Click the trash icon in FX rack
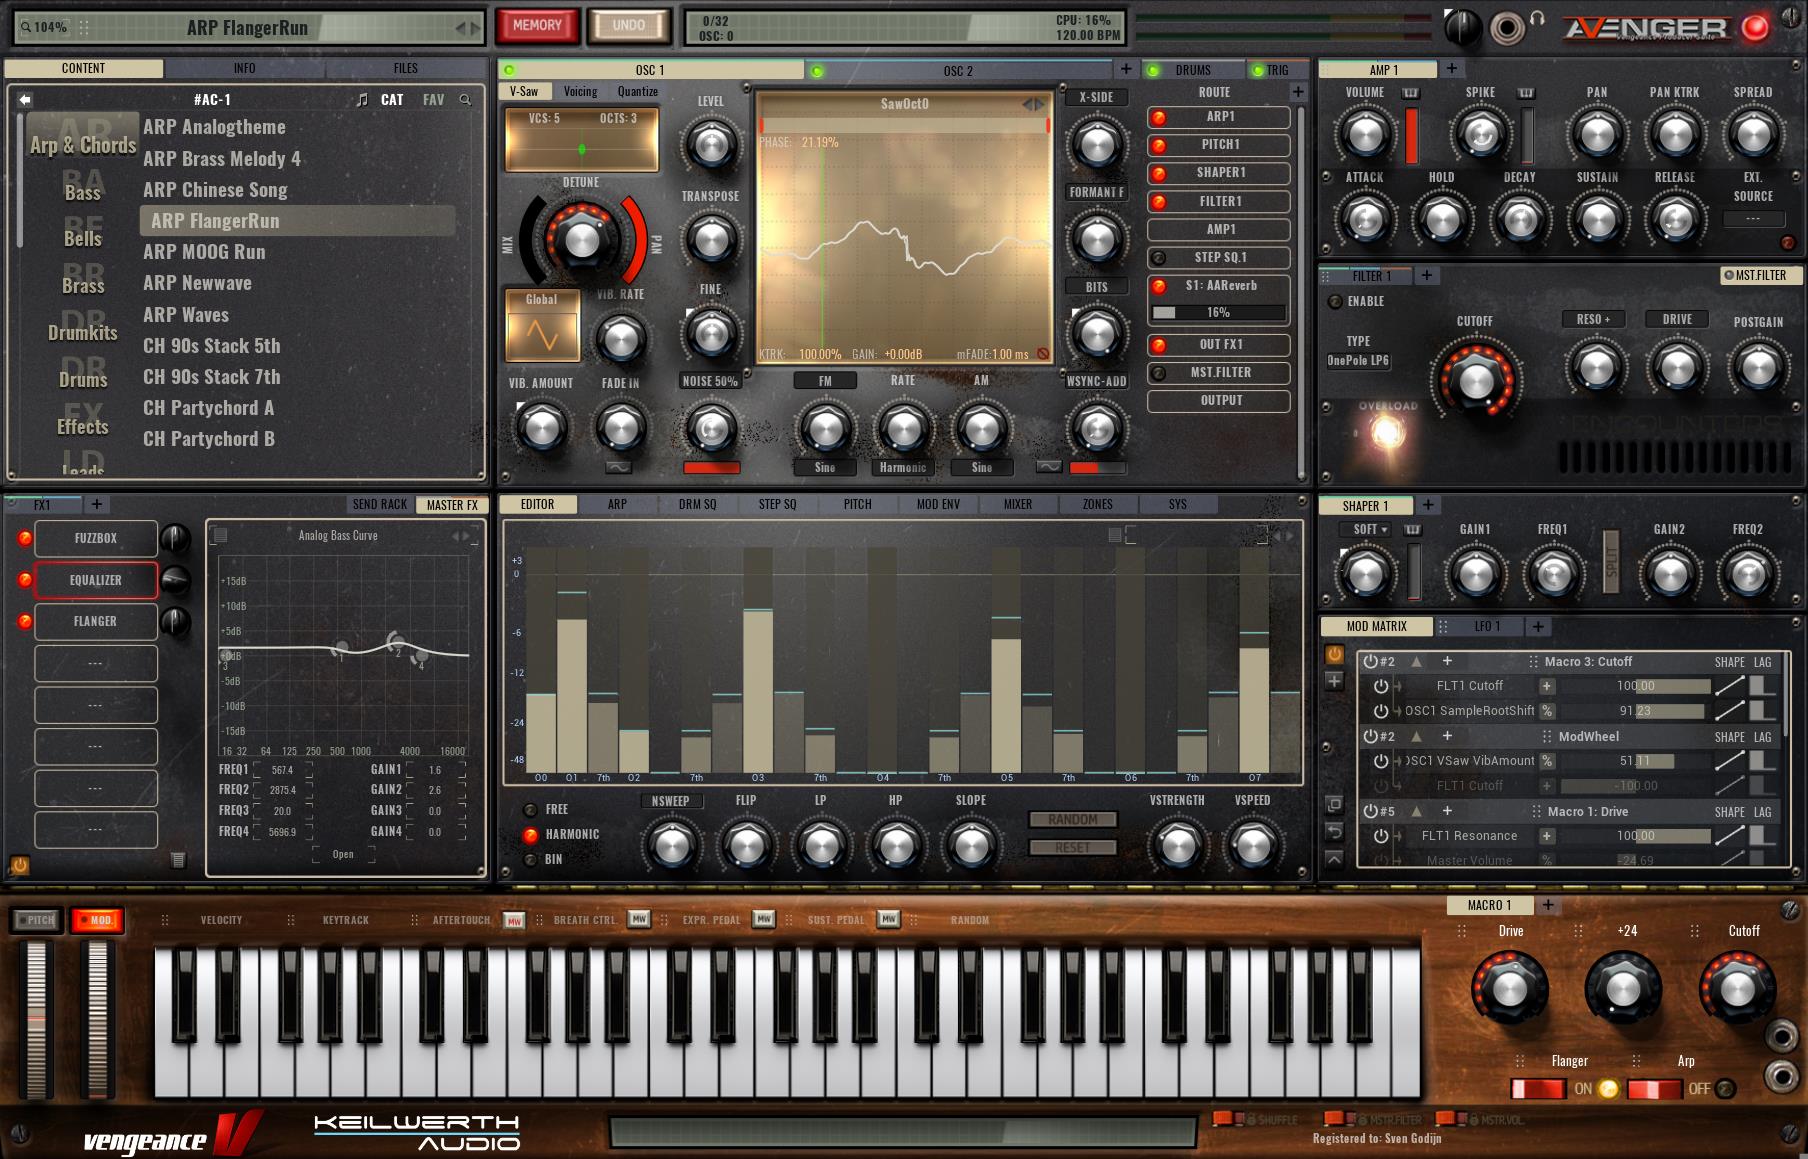1808x1159 pixels. coord(177,860)
